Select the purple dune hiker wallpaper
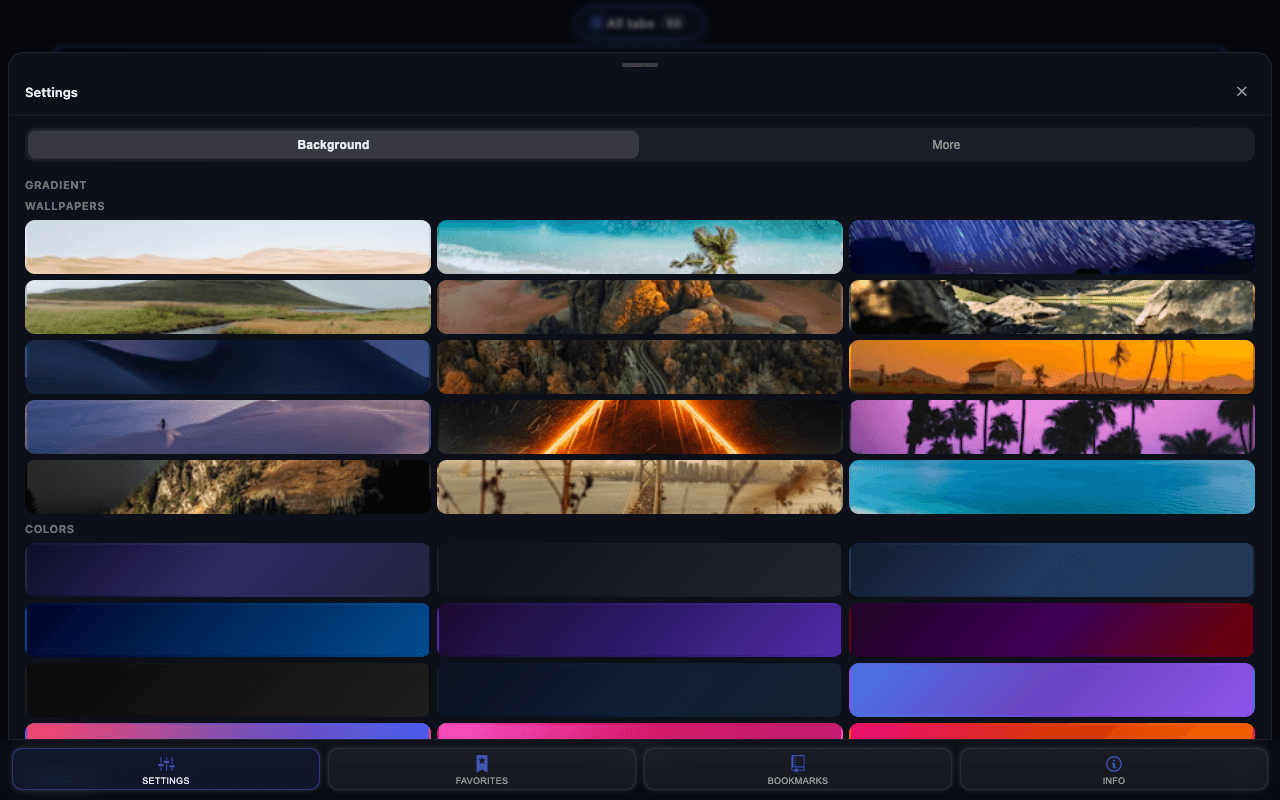 click(x=228, y=427)
